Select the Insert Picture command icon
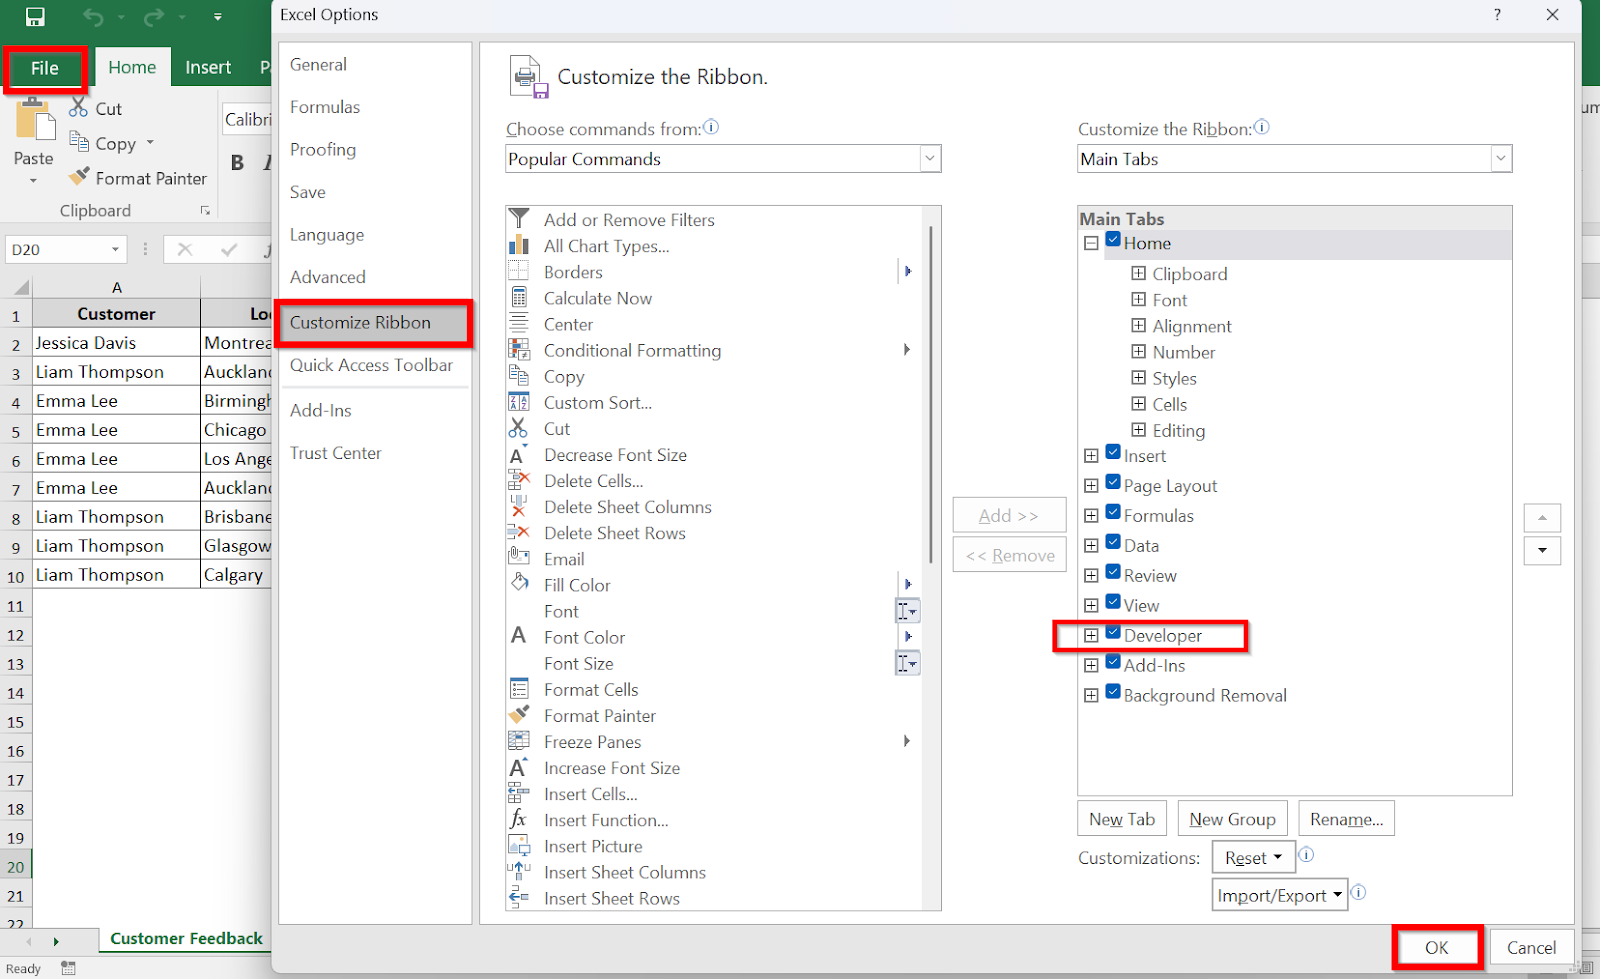The width and height of the screenshot is (1600, 979). (x=519, y=845)
